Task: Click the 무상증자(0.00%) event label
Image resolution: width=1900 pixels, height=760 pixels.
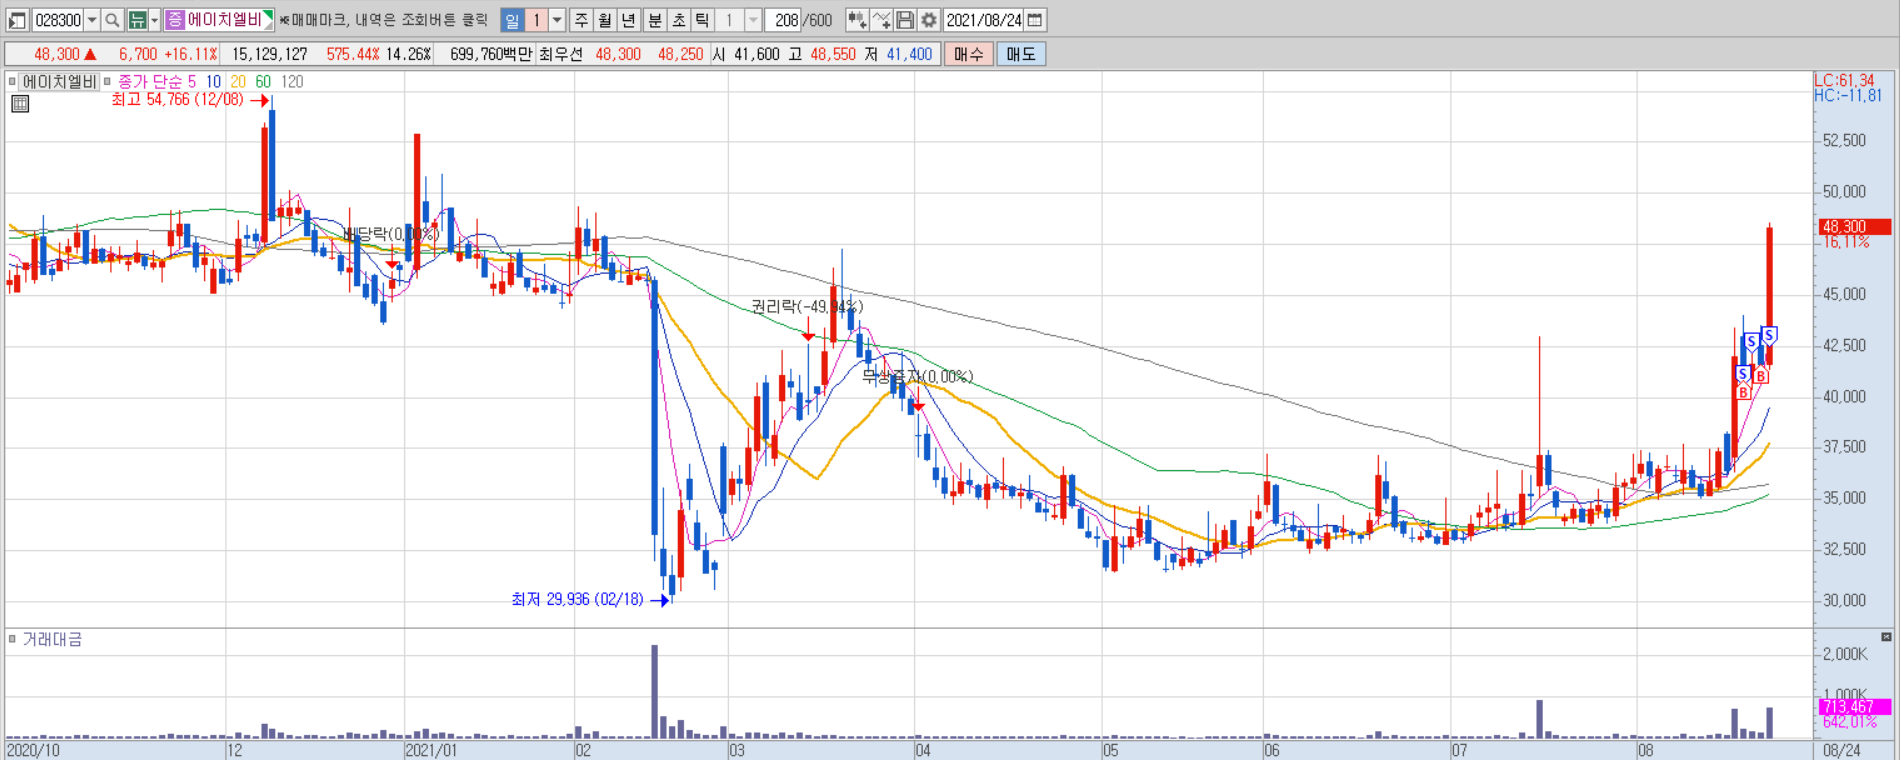Action: [x=917, y=376]
